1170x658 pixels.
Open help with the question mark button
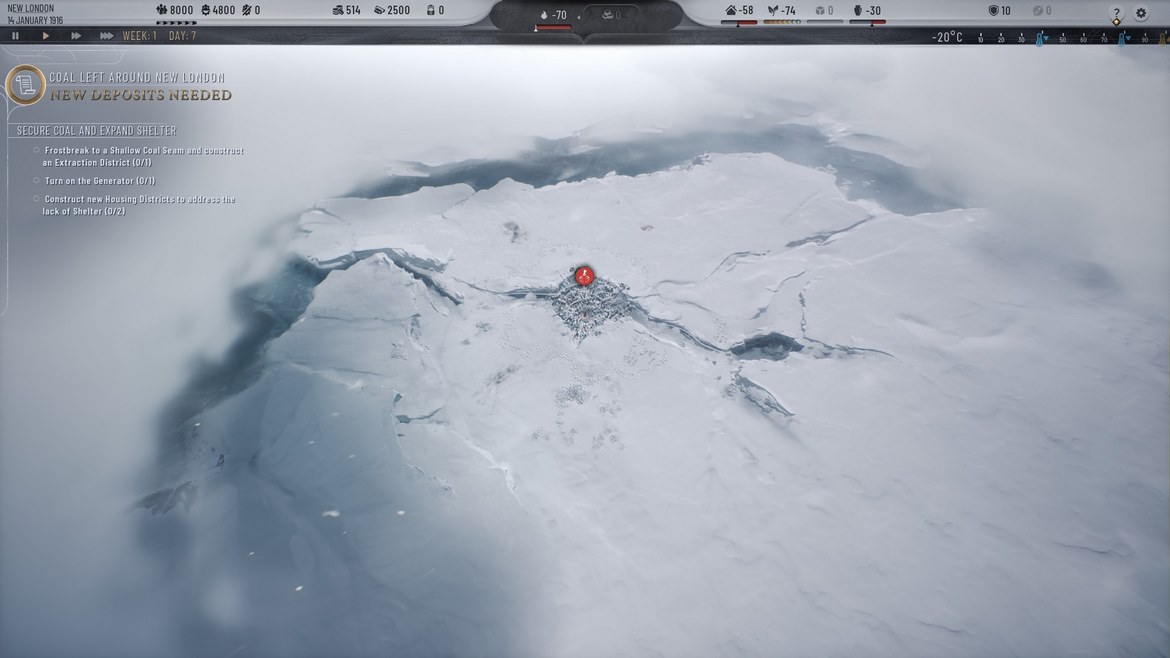[x=1116, y=13]
